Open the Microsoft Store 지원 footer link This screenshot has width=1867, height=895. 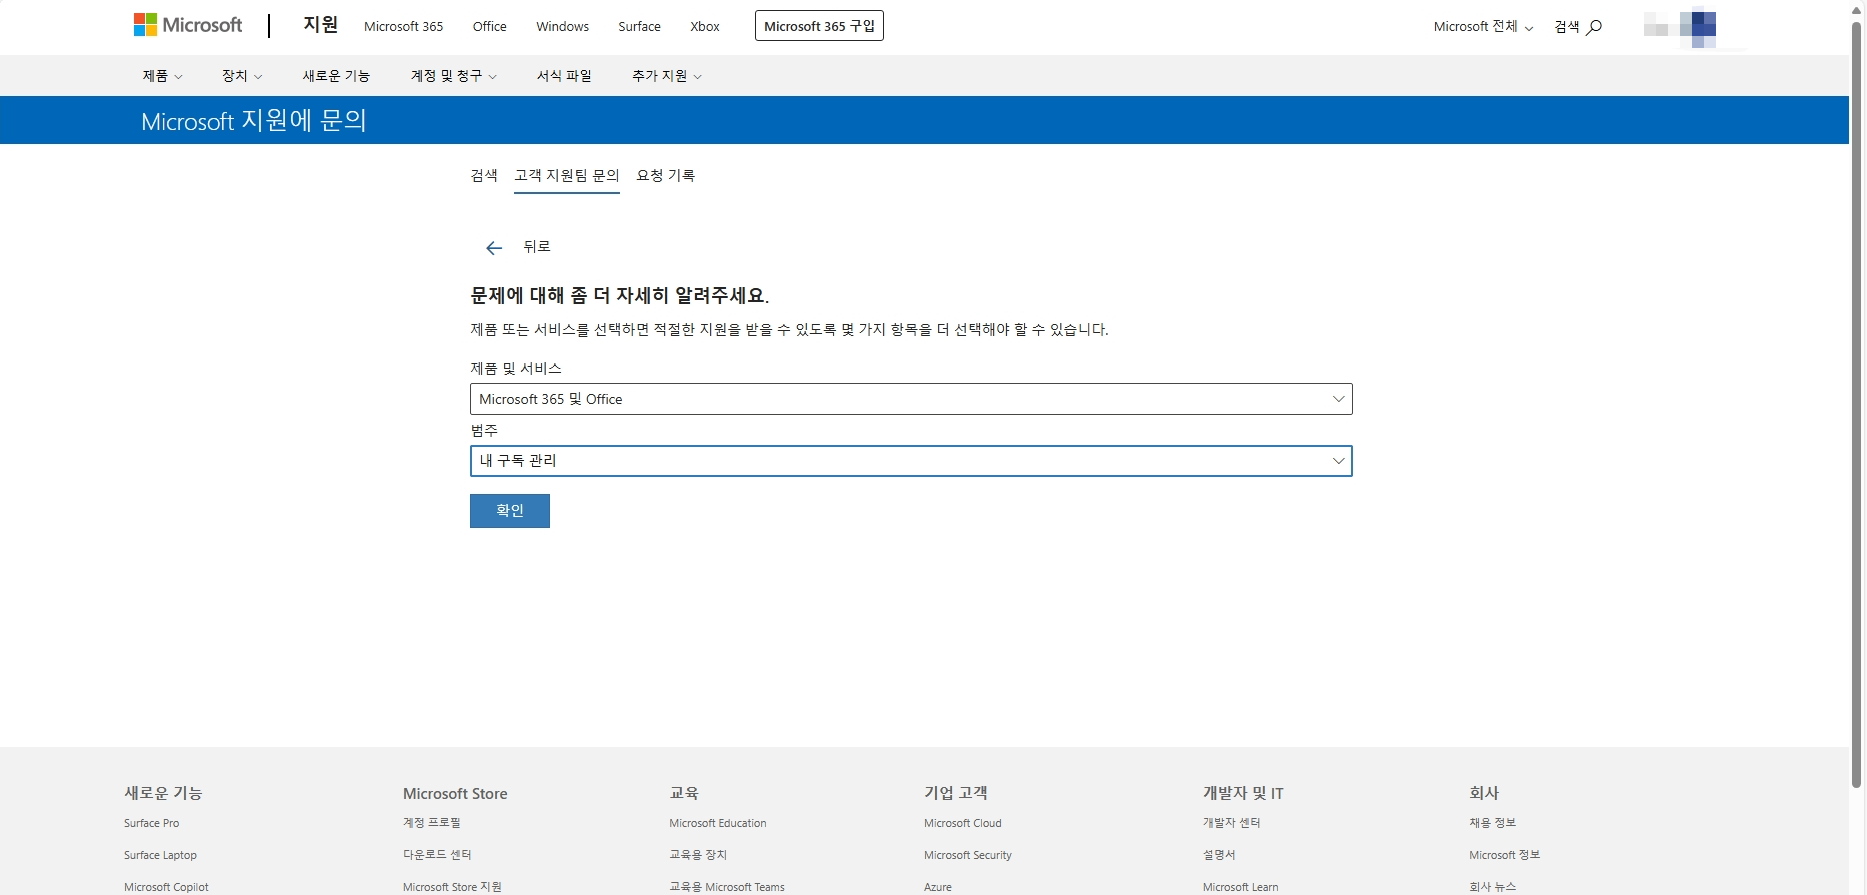coord(452,887)
